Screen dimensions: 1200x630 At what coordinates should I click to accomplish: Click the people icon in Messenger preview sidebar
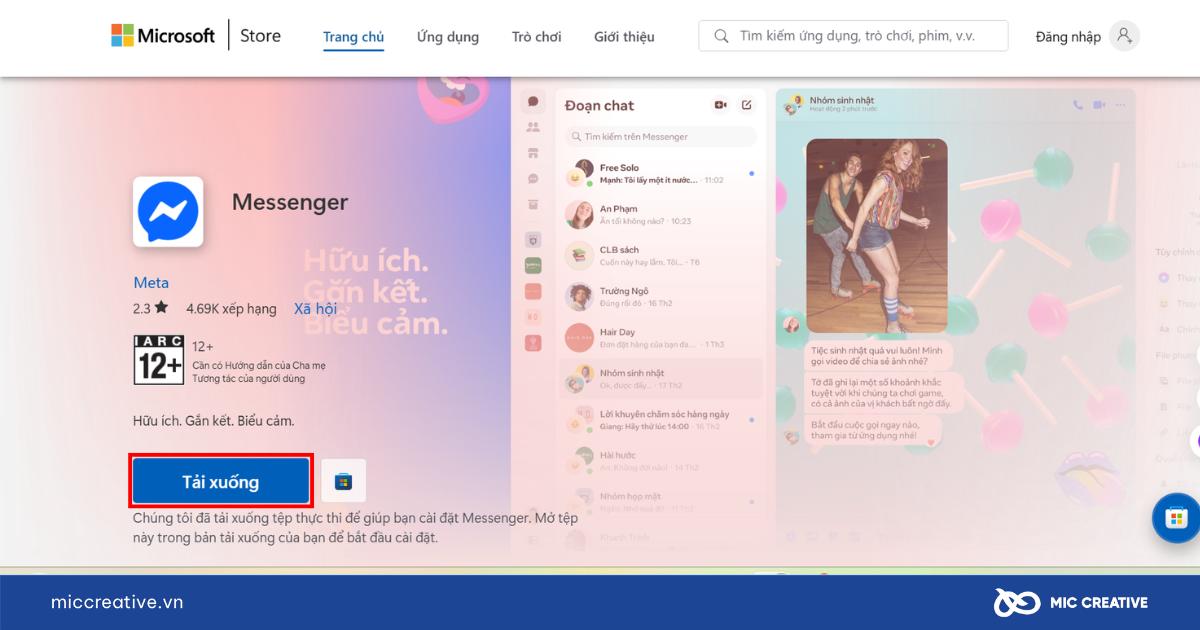(x=533, y=127)
